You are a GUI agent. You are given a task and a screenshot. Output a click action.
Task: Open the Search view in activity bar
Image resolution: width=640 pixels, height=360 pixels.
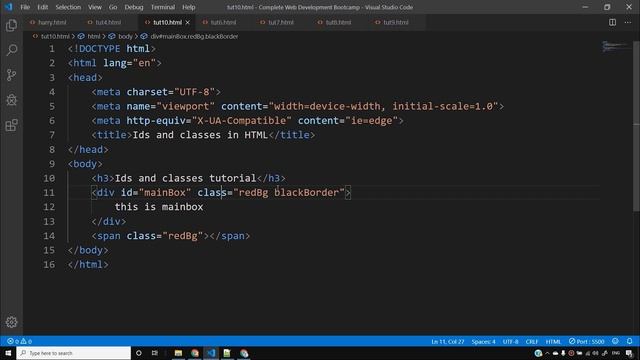pos(11,50)
